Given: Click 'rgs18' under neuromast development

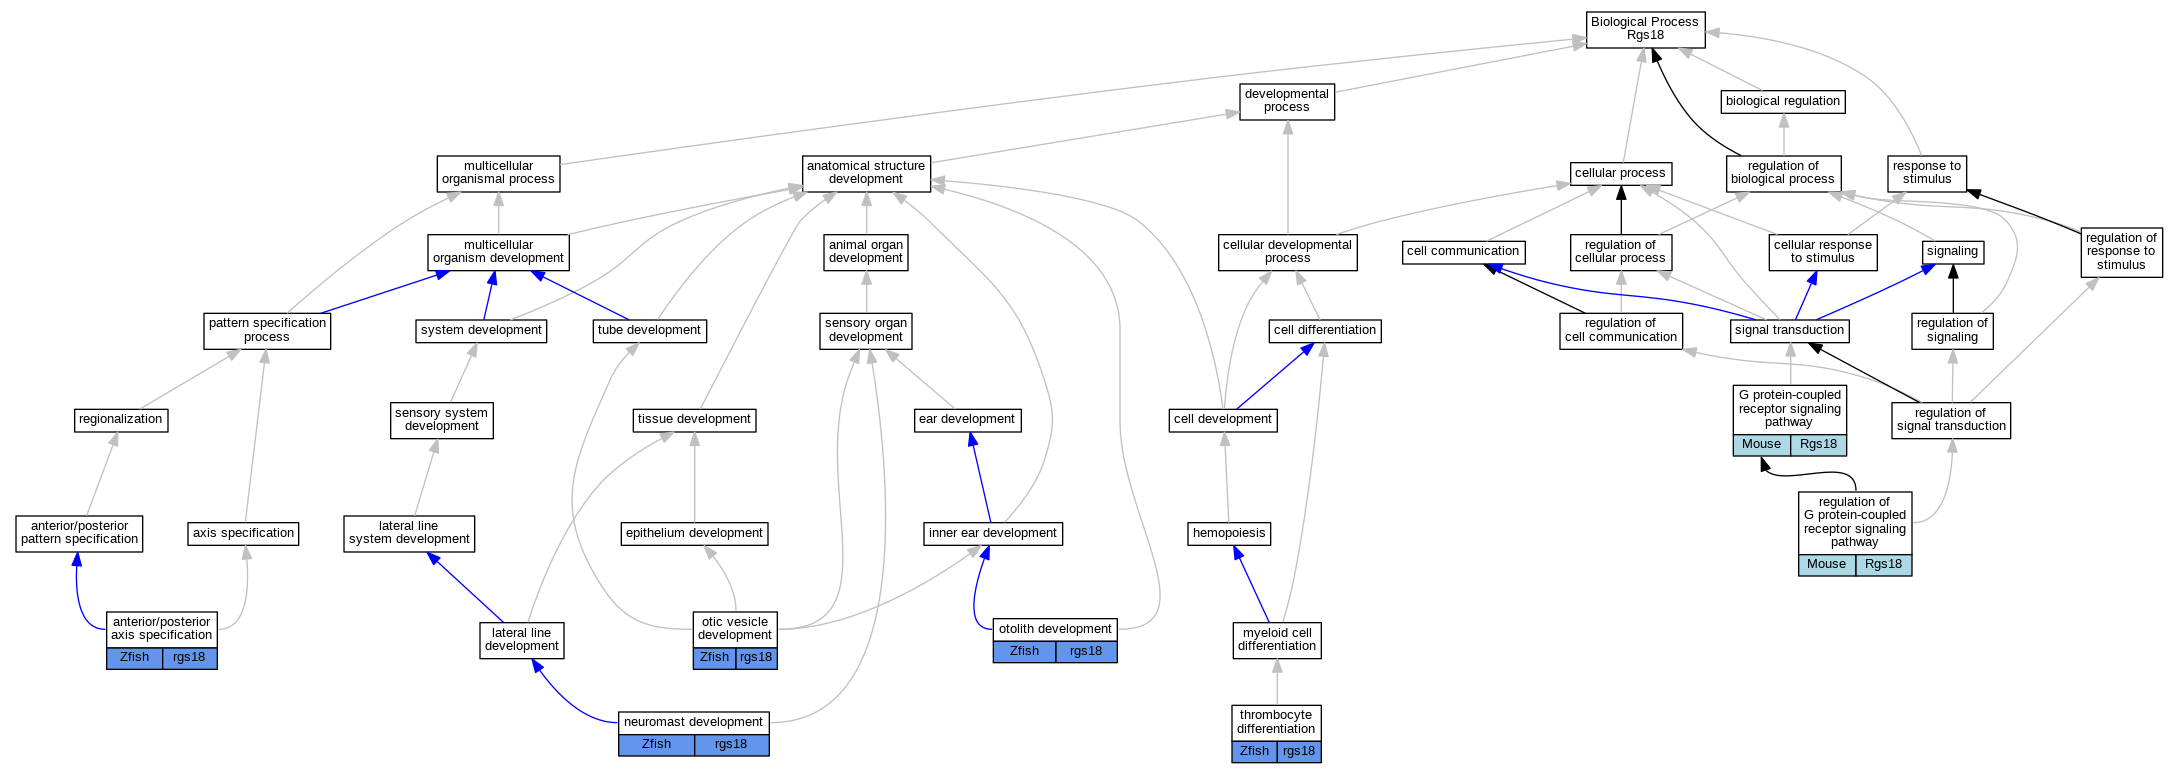Looking at the screenshot, I should click(x=731, y=745).
